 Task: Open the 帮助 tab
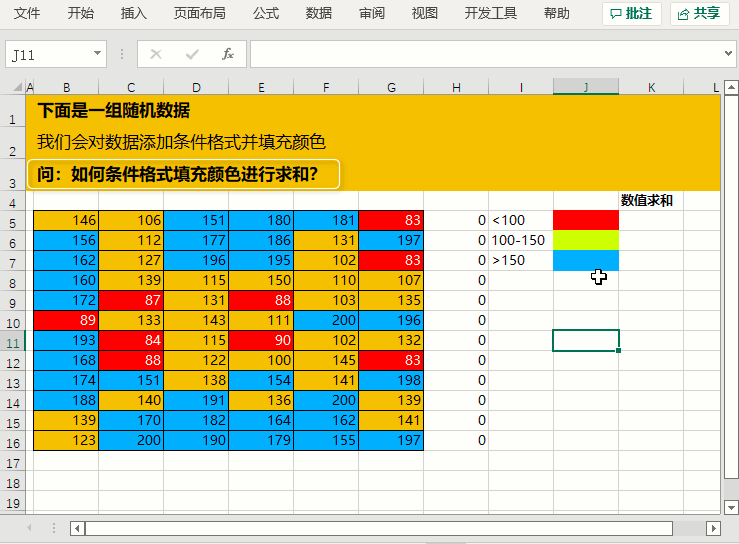(557, 13)
